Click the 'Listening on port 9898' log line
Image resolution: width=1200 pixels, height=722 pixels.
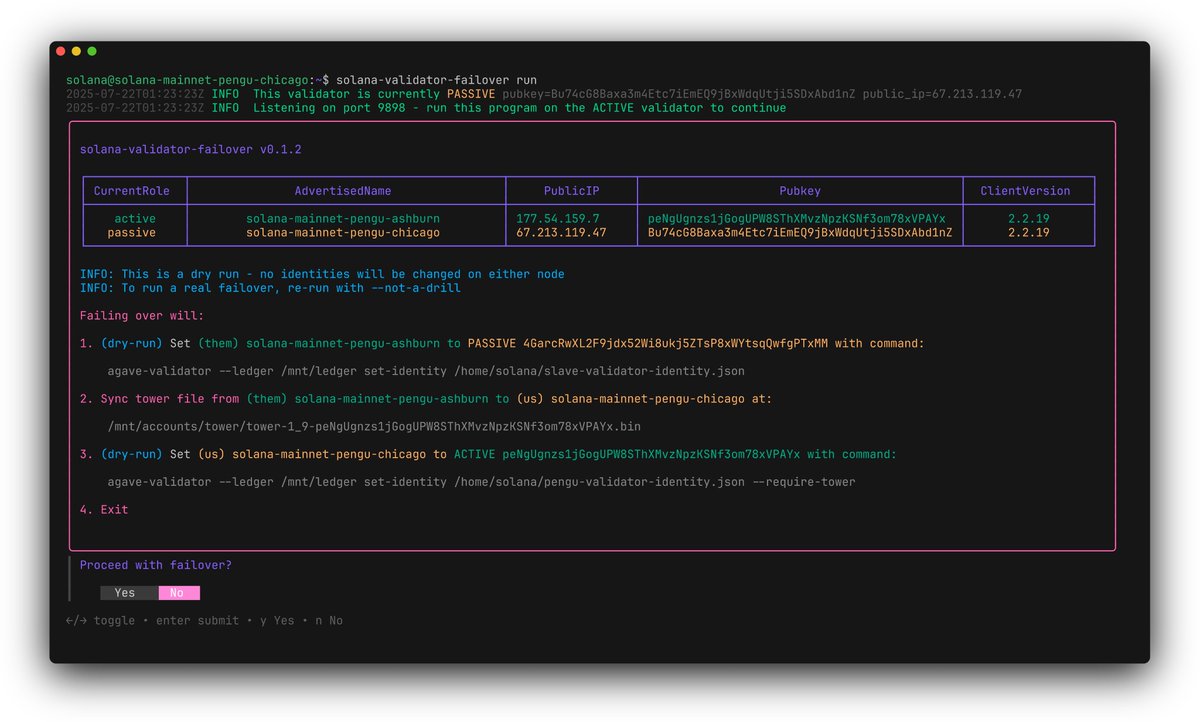(426, 108)
